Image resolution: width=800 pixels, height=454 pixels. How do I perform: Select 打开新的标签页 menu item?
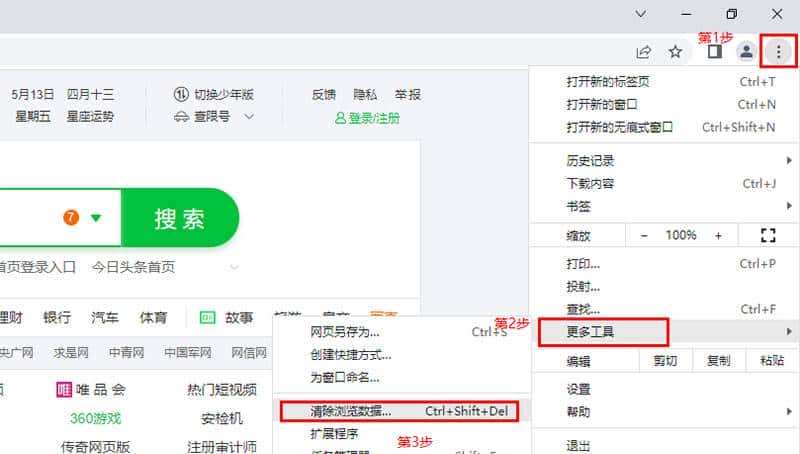coord(663,82)
